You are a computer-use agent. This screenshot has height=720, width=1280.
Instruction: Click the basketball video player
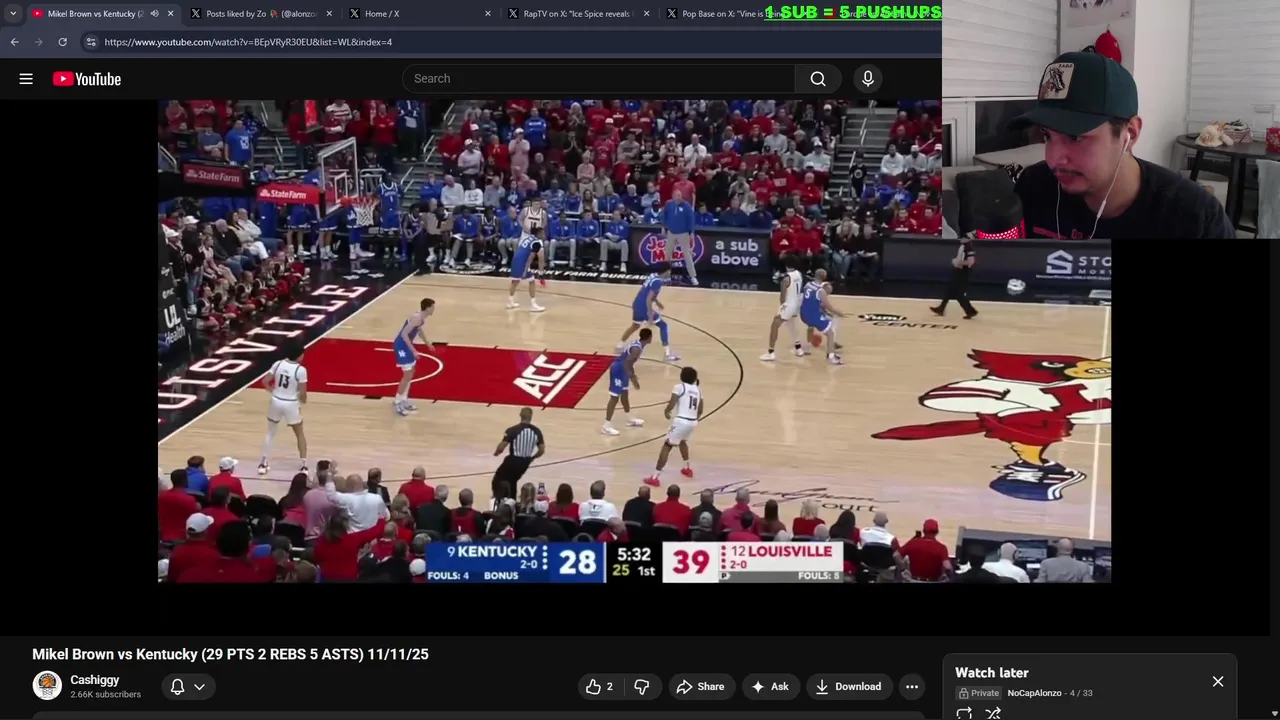tap(634, 341)
